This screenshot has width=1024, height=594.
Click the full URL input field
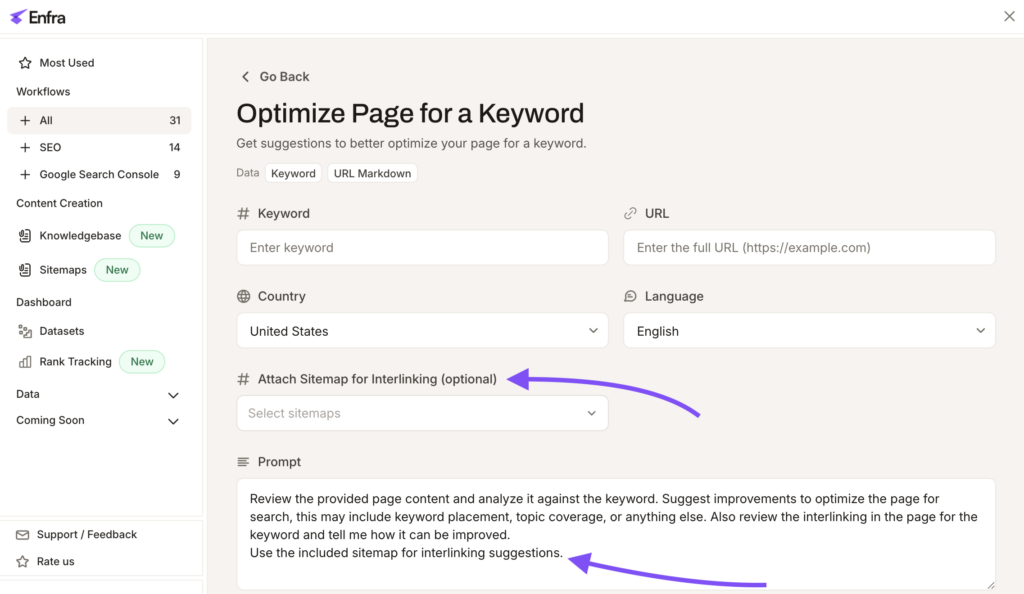[809, 248]
